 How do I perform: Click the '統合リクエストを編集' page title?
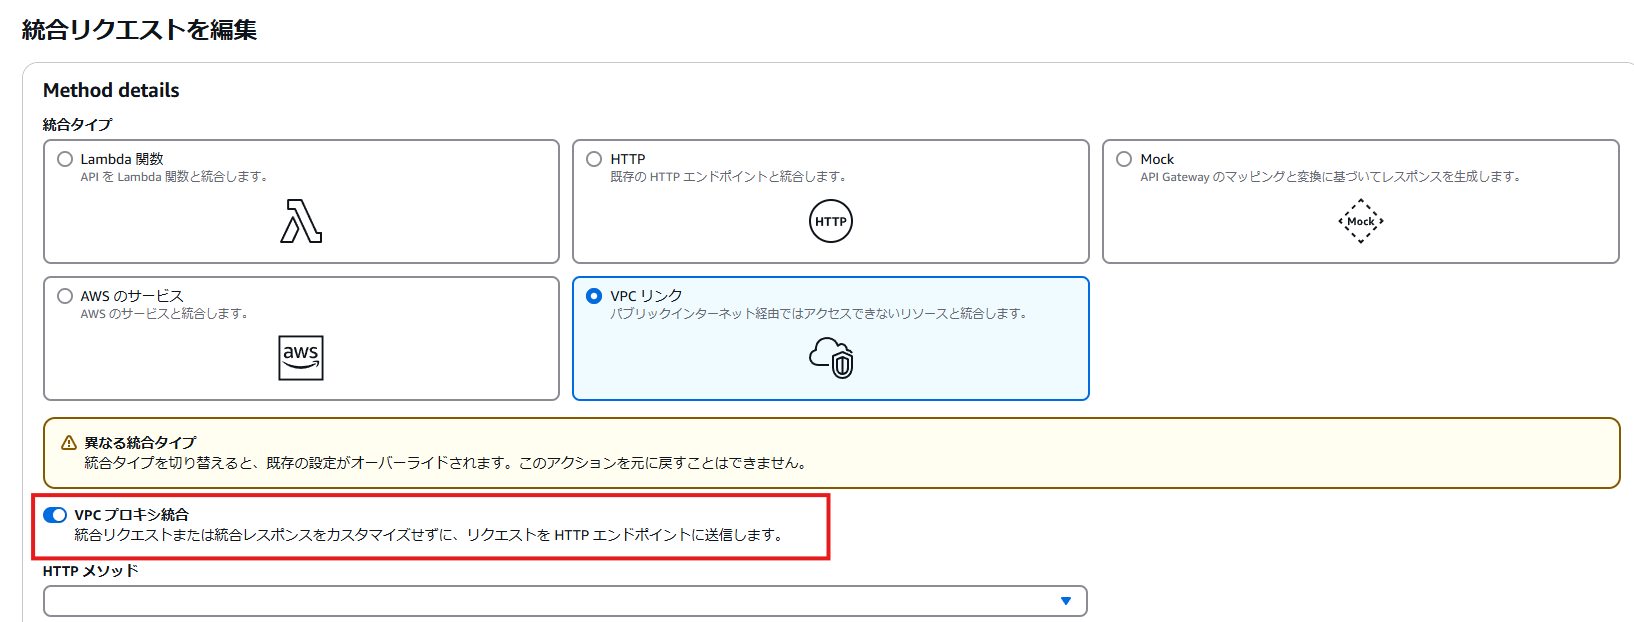coord(139,30)
